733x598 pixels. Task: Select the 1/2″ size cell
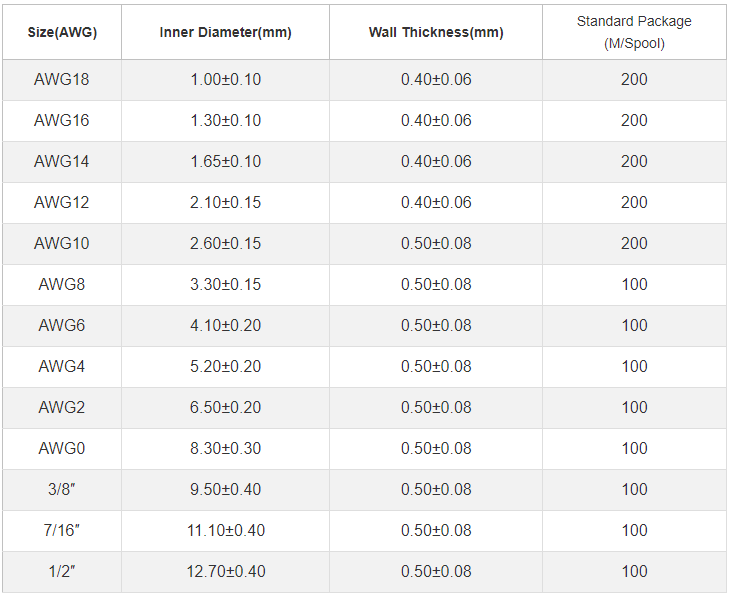tap(62, 571)
